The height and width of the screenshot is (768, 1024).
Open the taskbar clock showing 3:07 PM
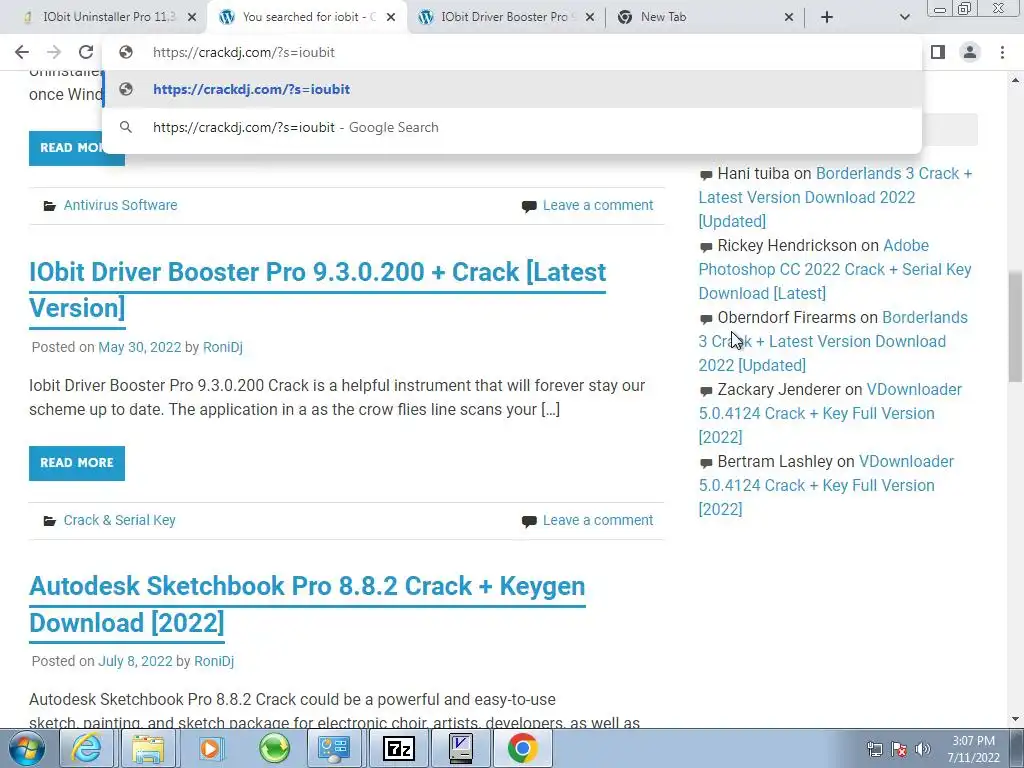coord(973,749)
